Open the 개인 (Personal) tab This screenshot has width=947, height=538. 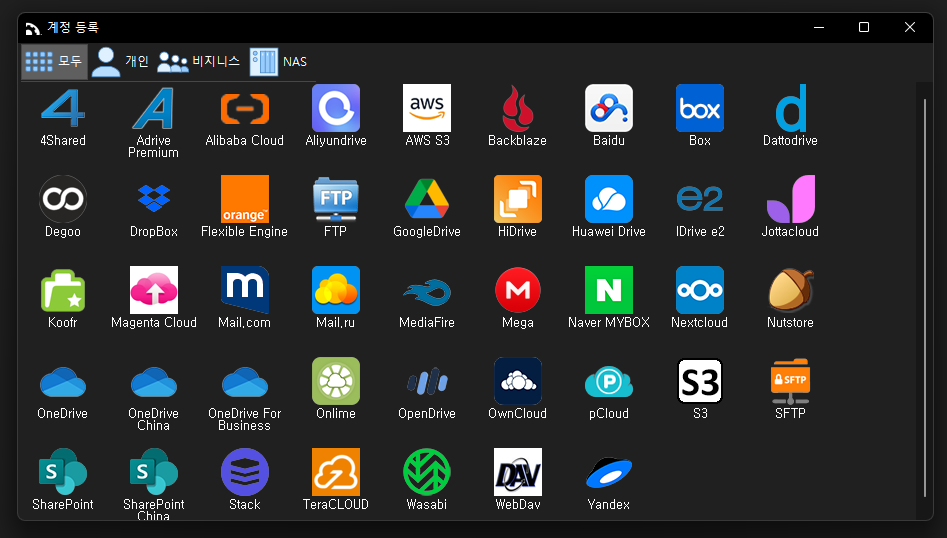pyautogui.click(x=120, y=62)
